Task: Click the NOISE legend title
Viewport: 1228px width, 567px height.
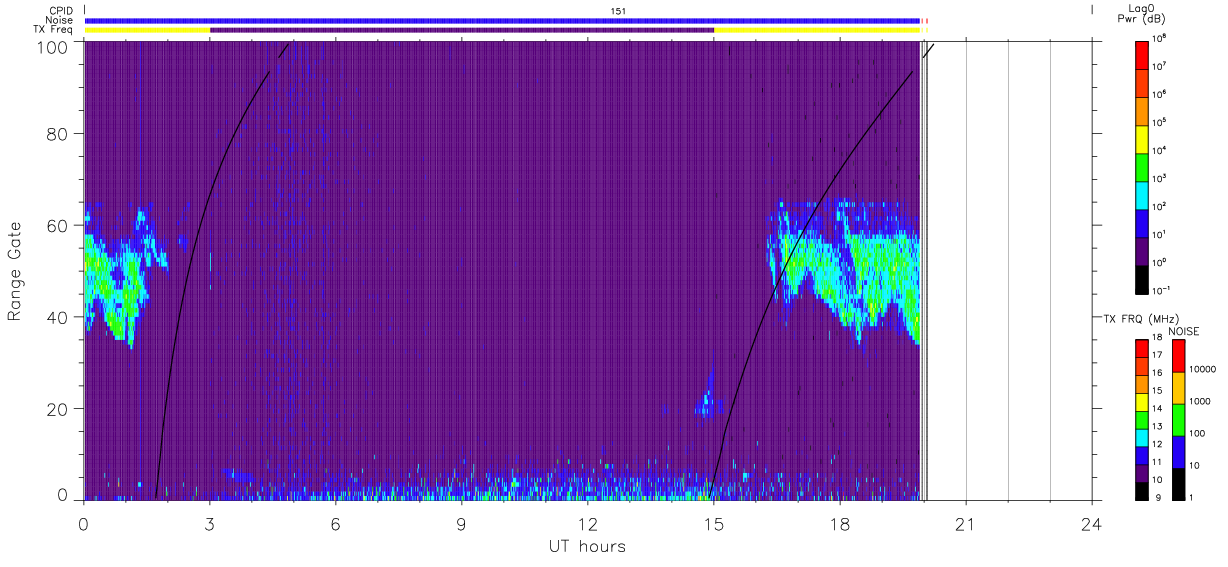Action: point(1184,330)
